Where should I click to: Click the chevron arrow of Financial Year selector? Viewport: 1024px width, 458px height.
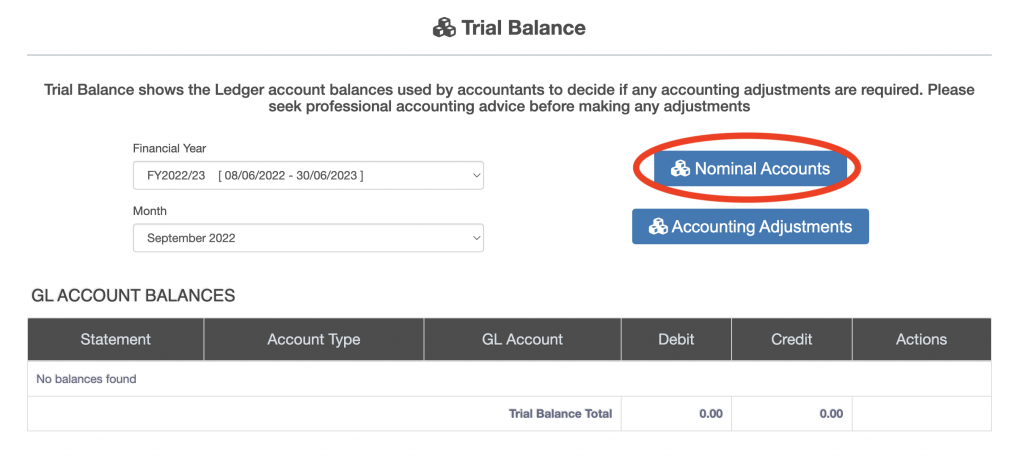474,176
